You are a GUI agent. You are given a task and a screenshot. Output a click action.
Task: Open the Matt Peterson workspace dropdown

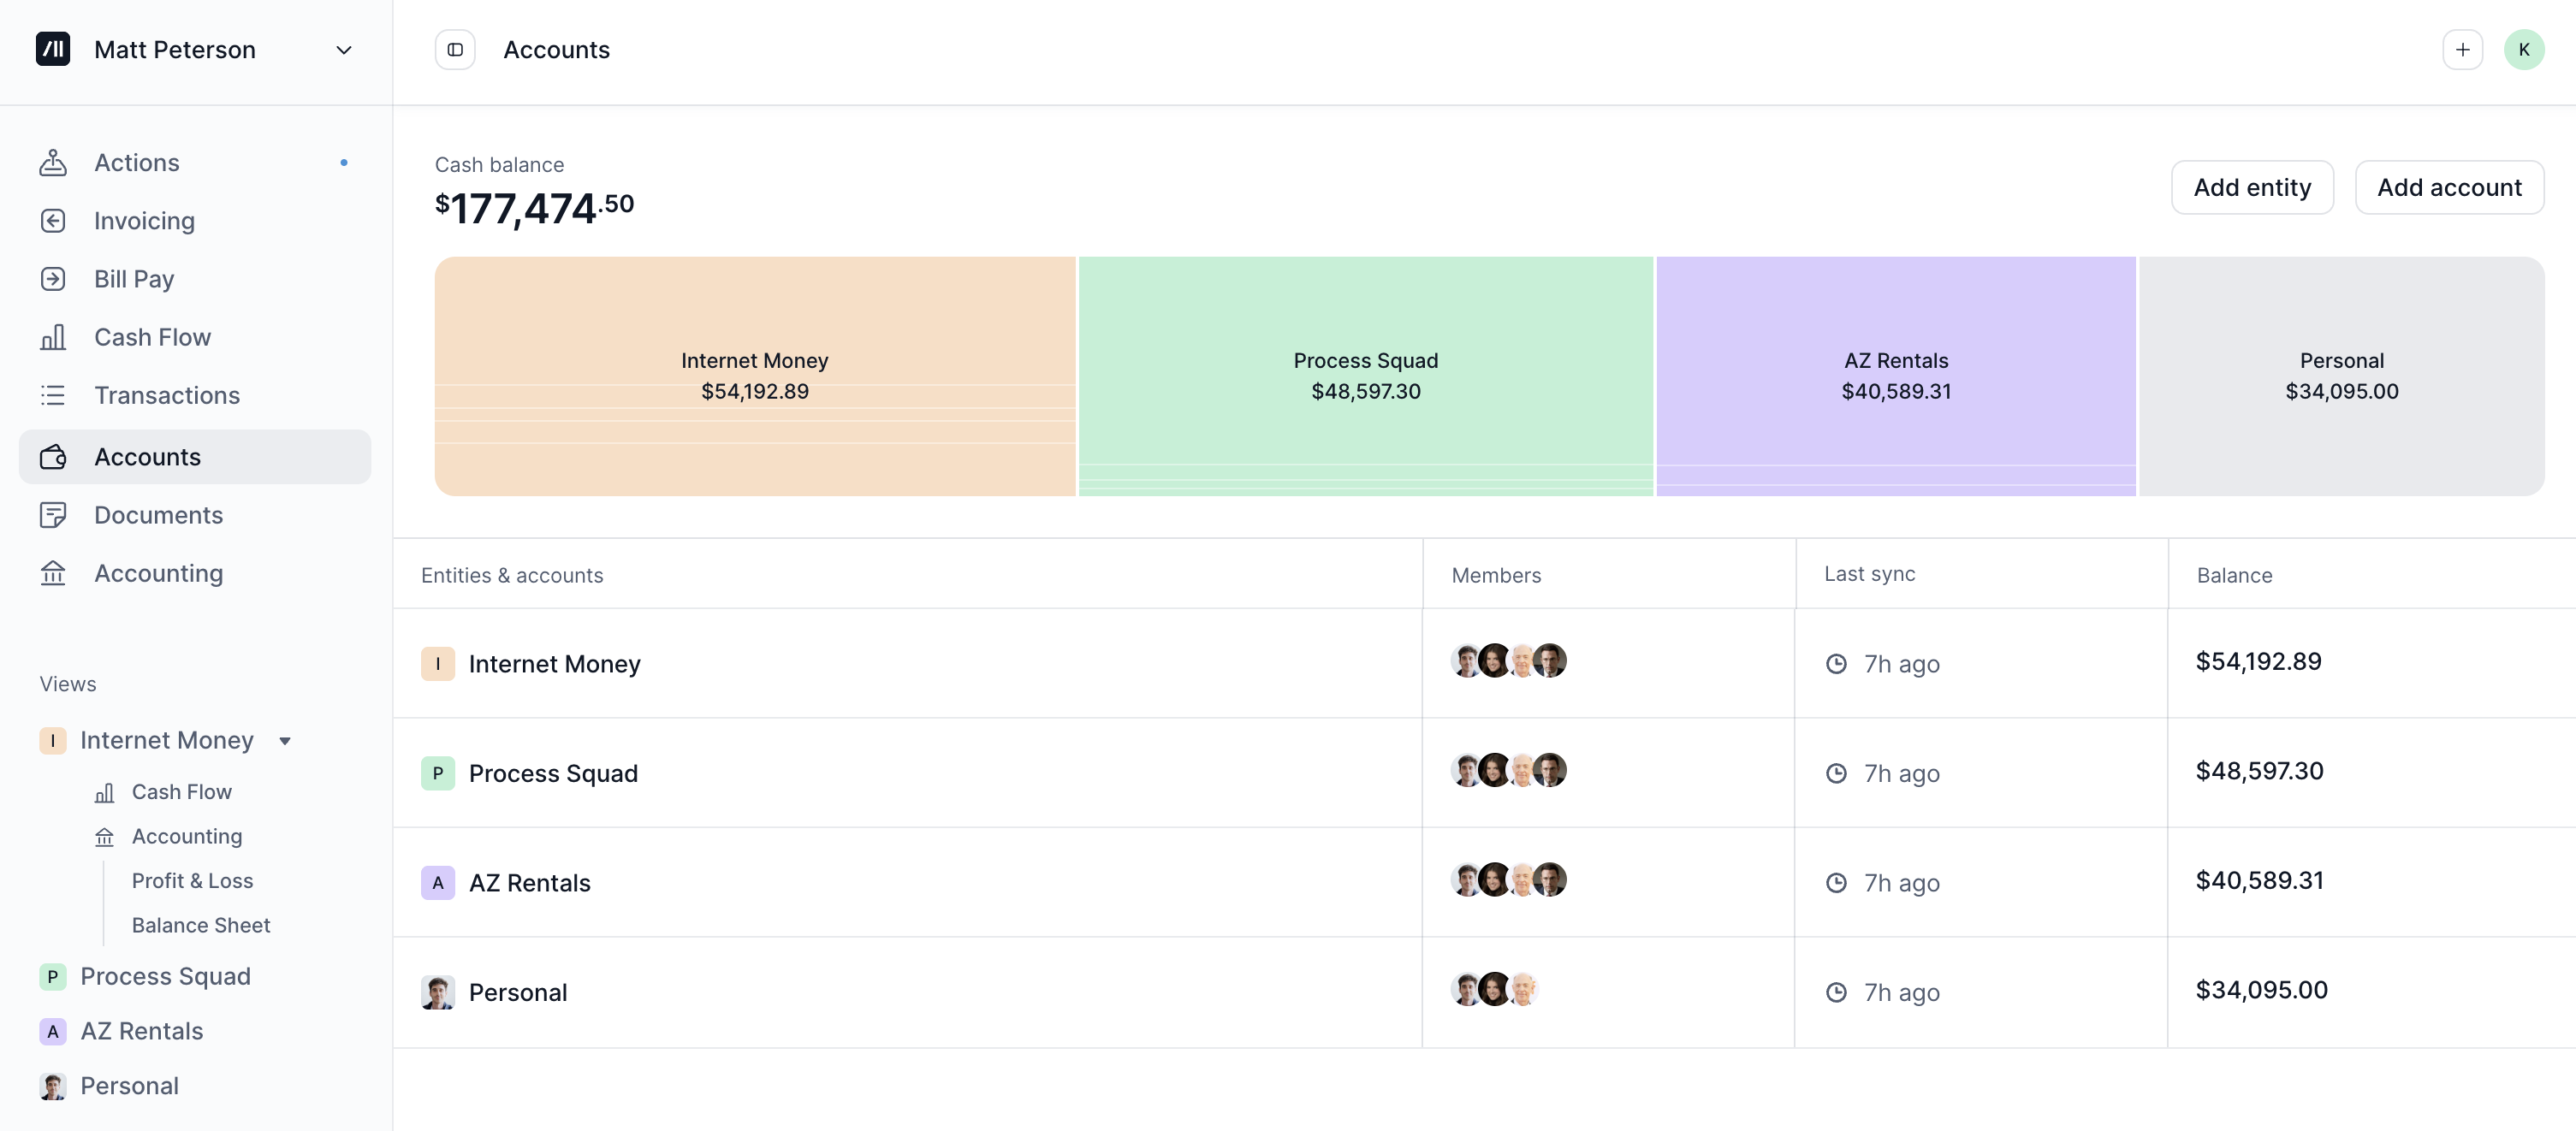343,50
